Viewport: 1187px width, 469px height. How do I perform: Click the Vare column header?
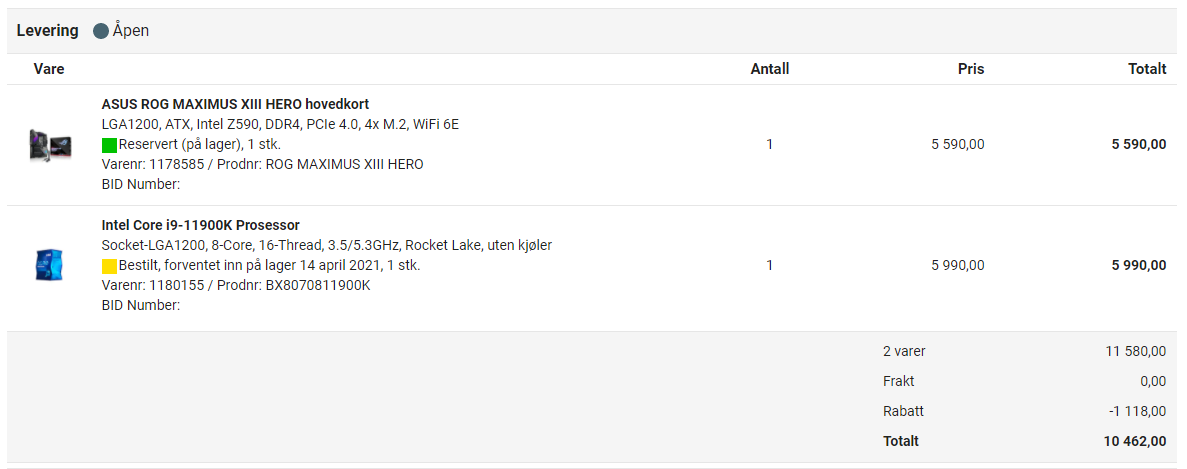(x=49, y=69)
